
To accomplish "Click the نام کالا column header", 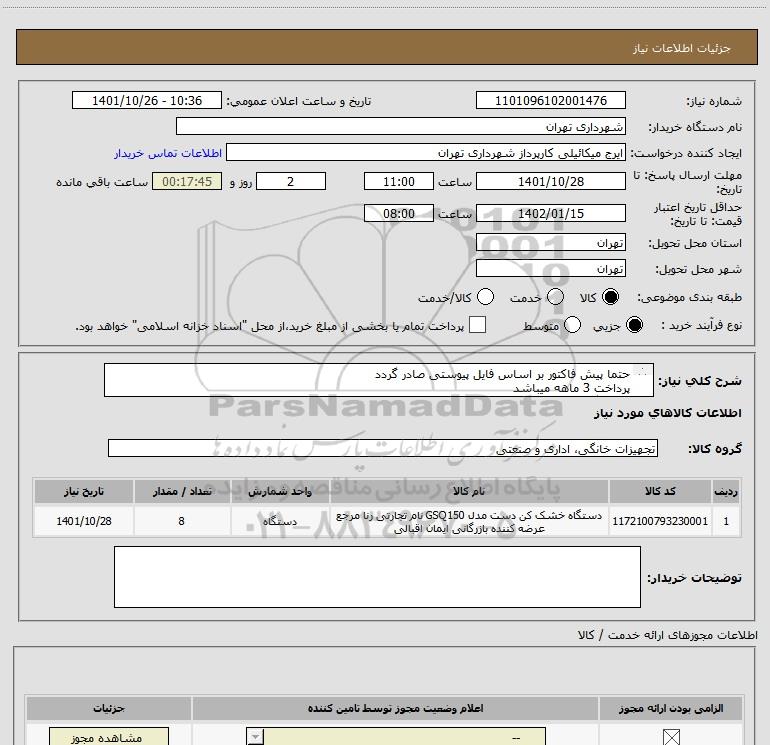I will [x=469, y=491].
